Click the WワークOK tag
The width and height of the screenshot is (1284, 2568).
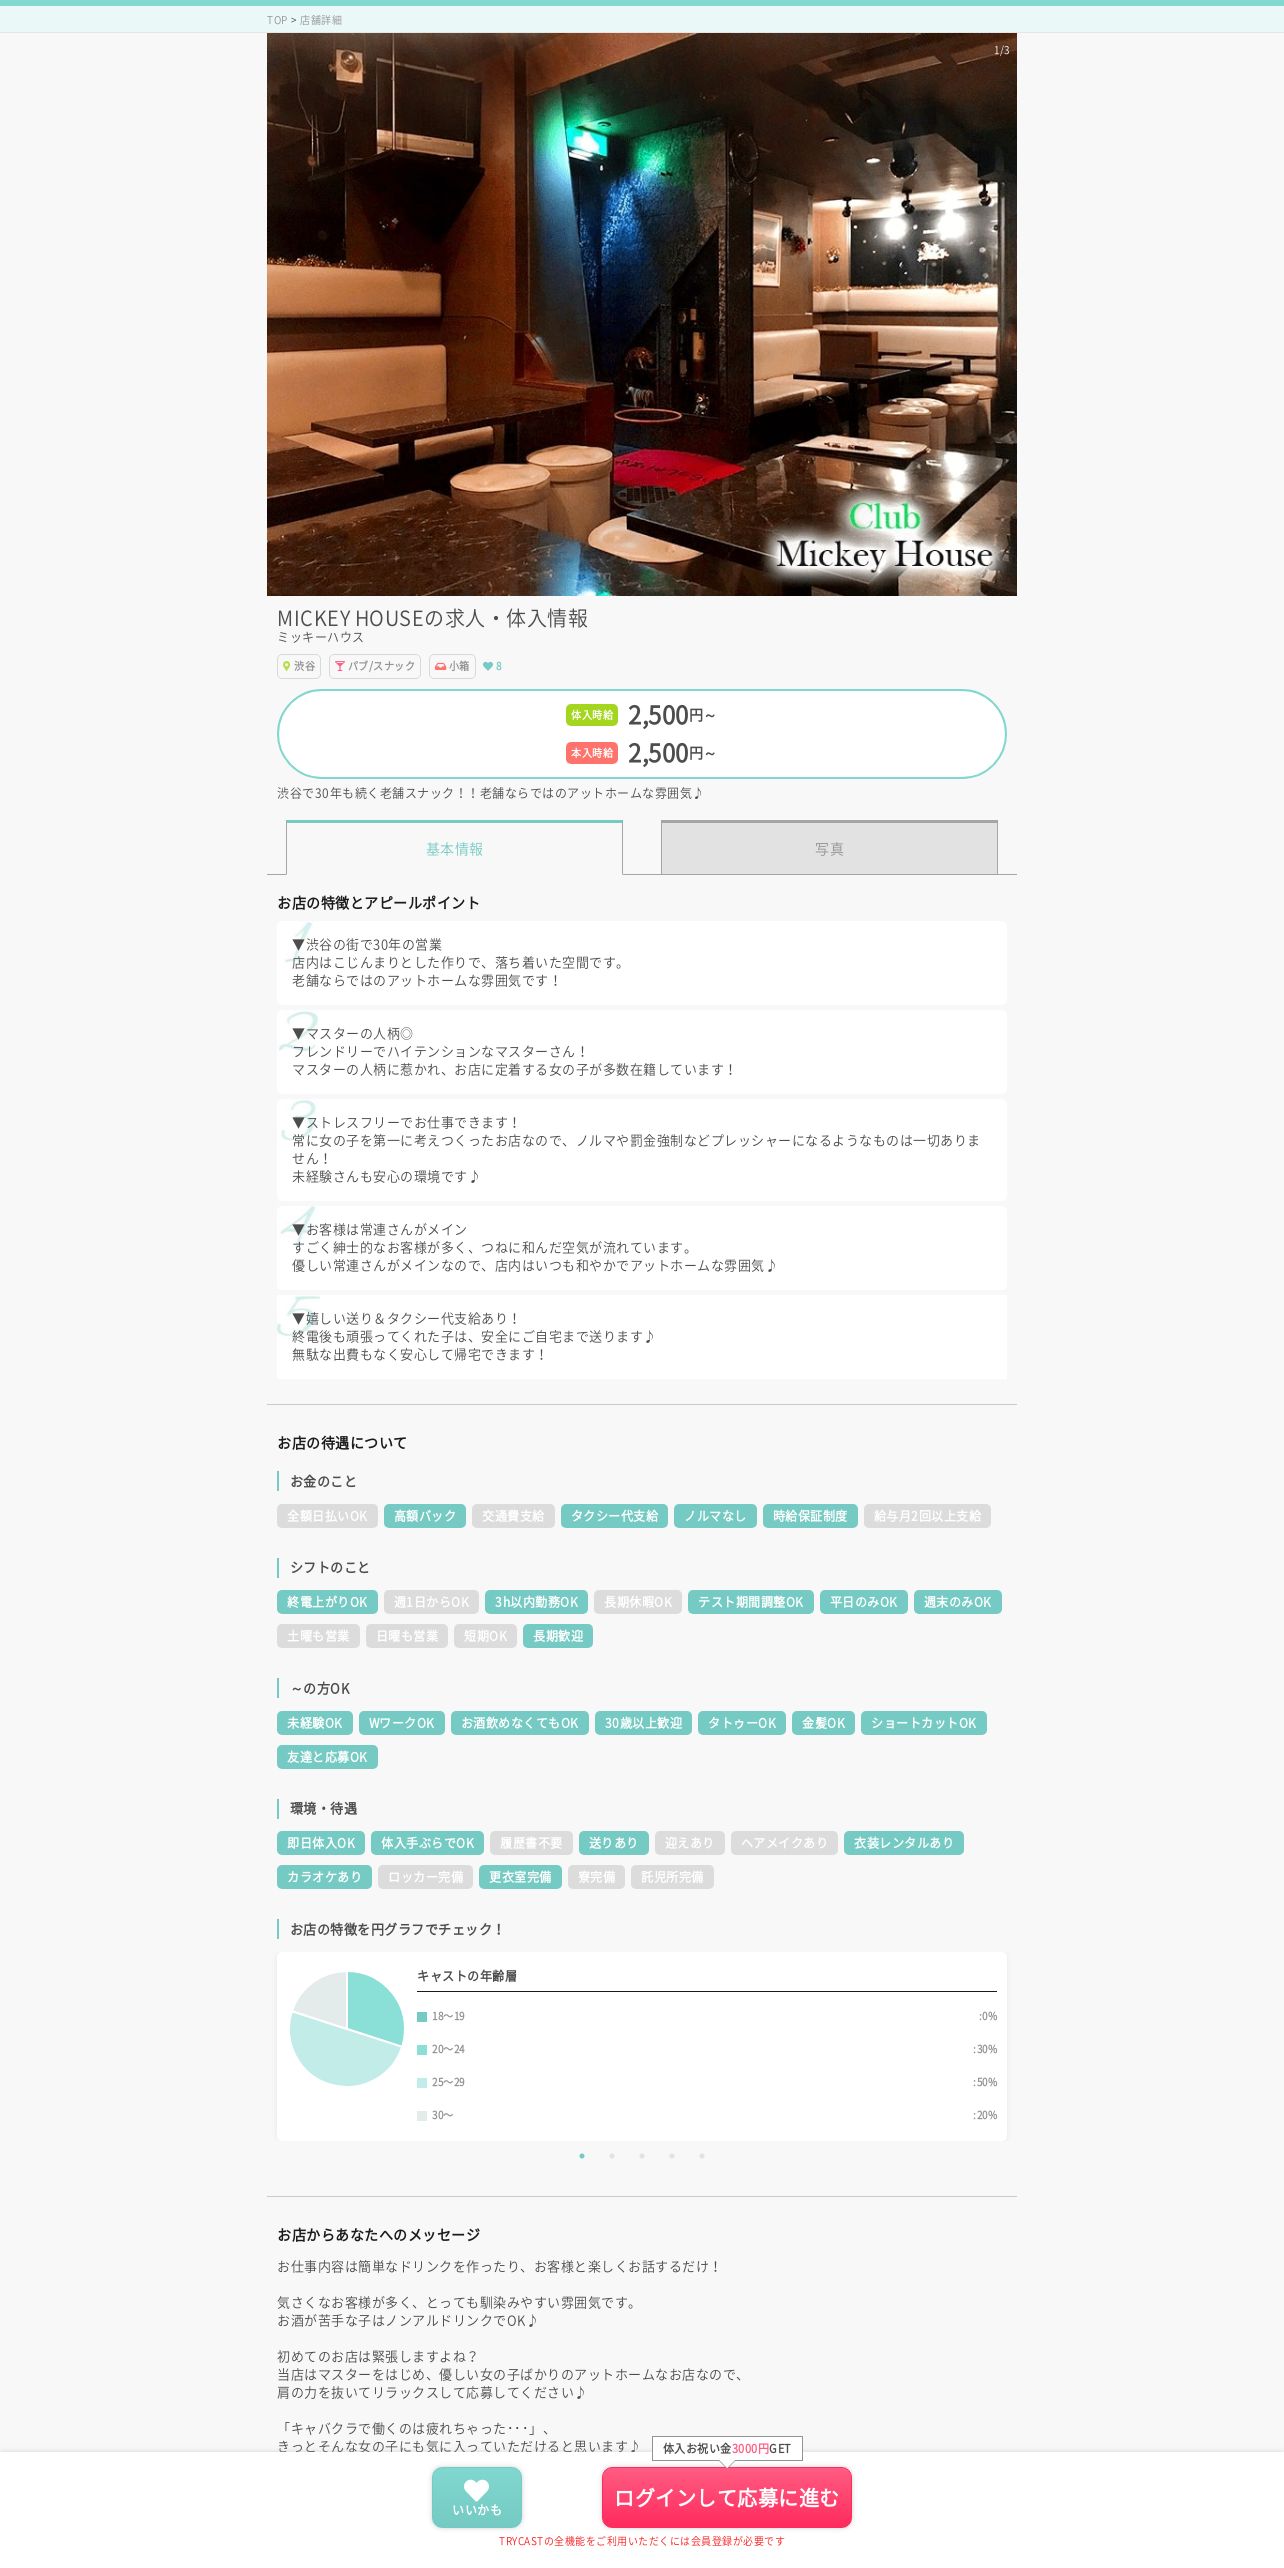click(x=402, y=1723)
